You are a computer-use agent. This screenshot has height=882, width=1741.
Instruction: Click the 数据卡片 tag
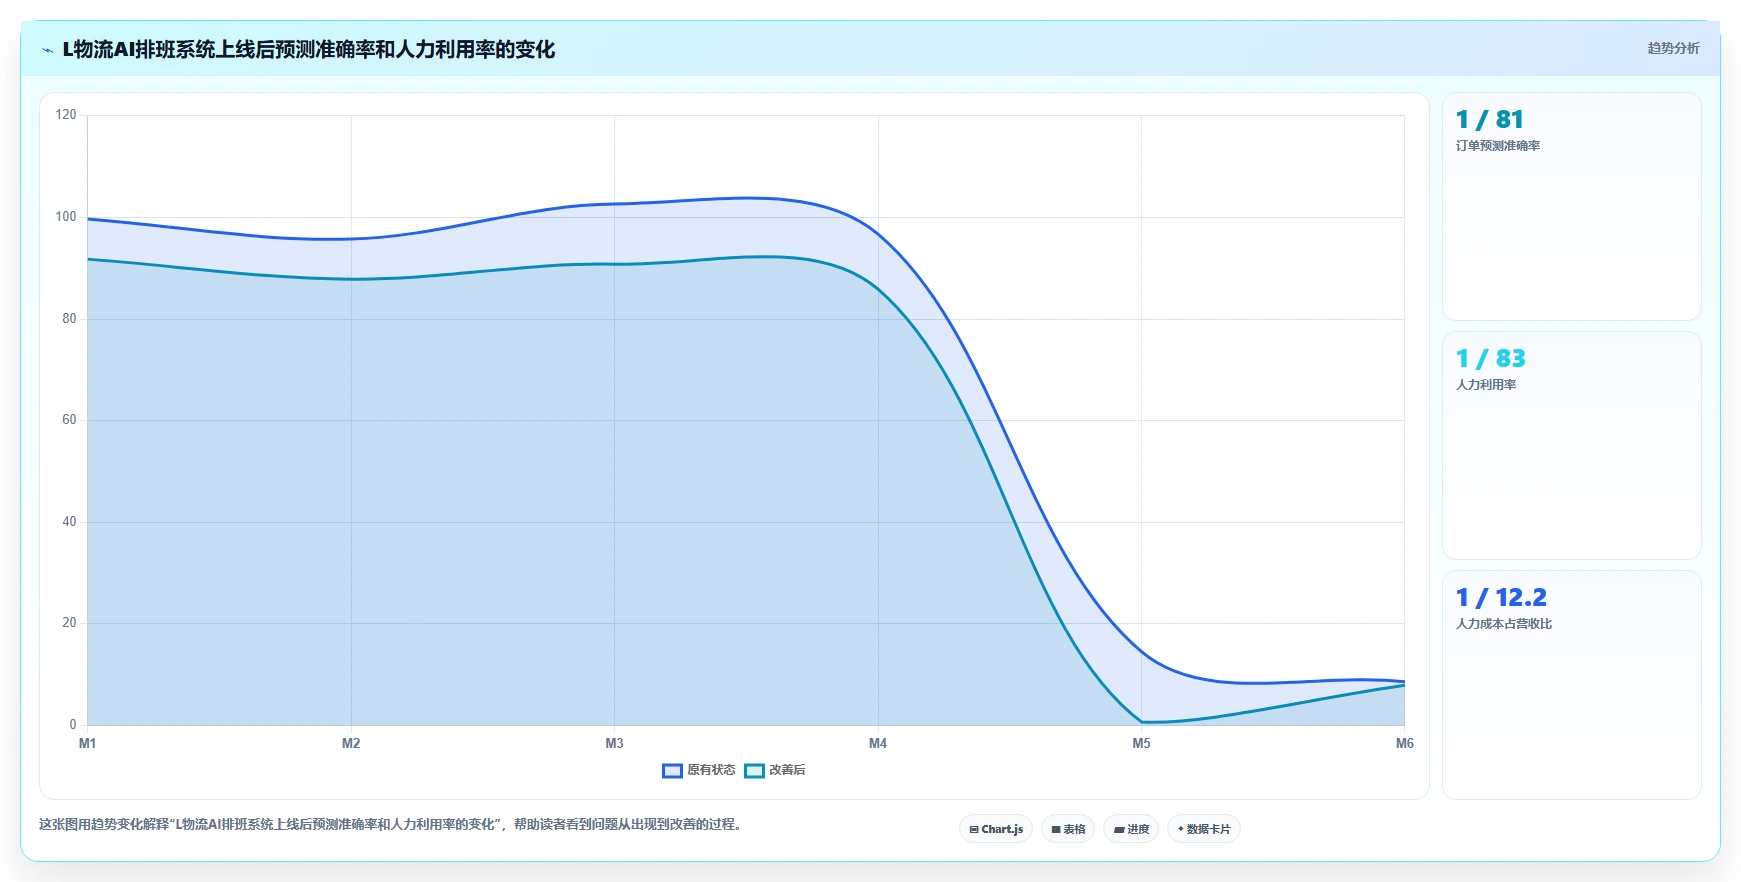tap(1204, 829)
